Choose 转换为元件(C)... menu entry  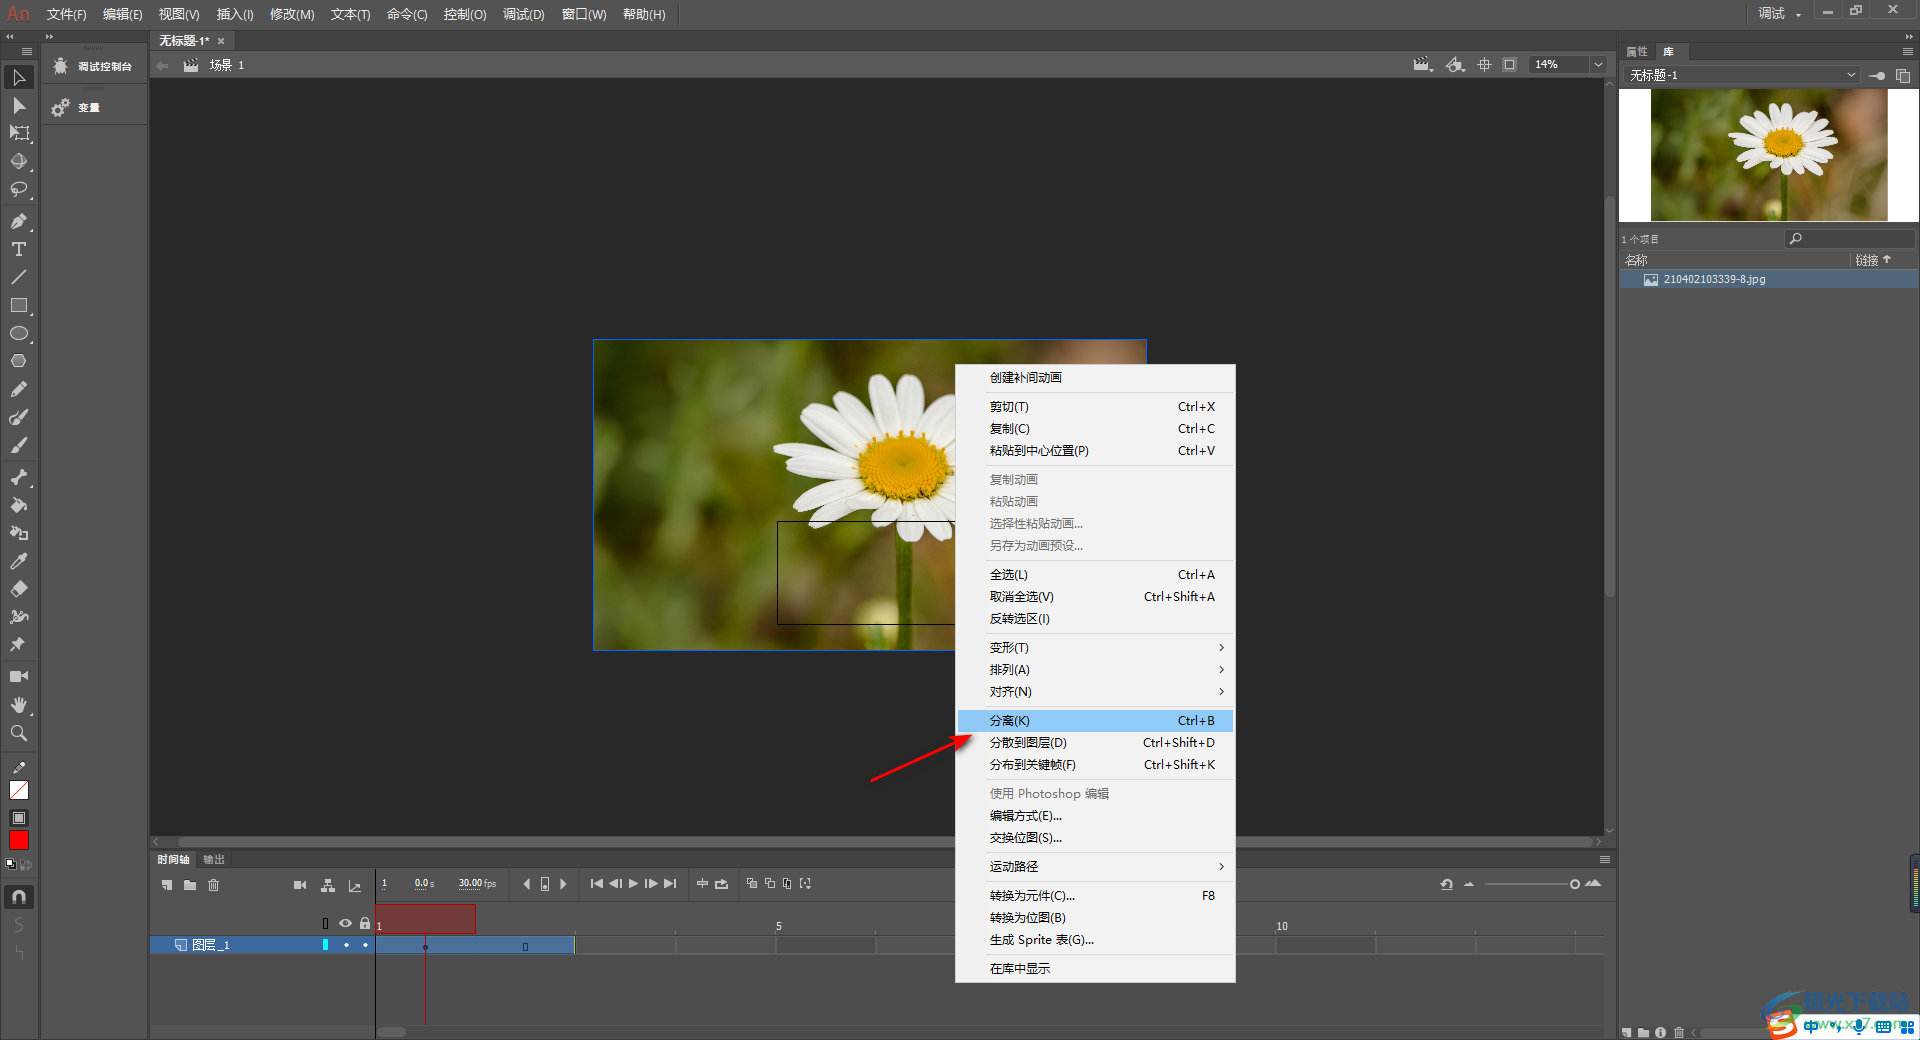(x=1095, y=896)
